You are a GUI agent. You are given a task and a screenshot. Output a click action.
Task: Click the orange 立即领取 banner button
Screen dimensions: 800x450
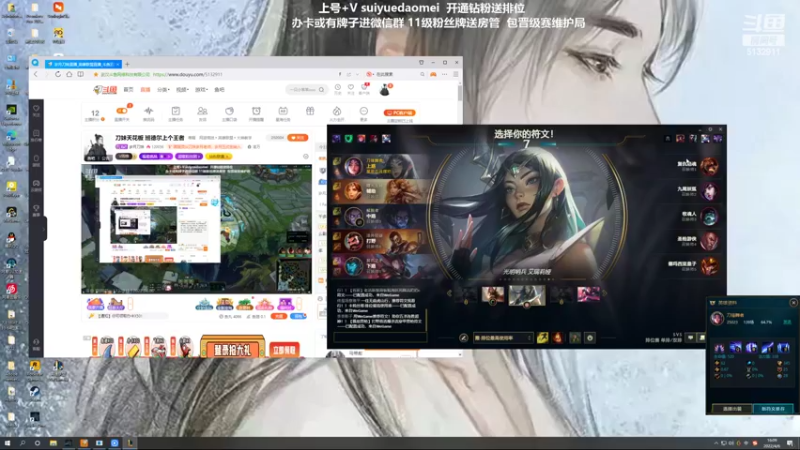pyautogui.click(x=284, y=349)
